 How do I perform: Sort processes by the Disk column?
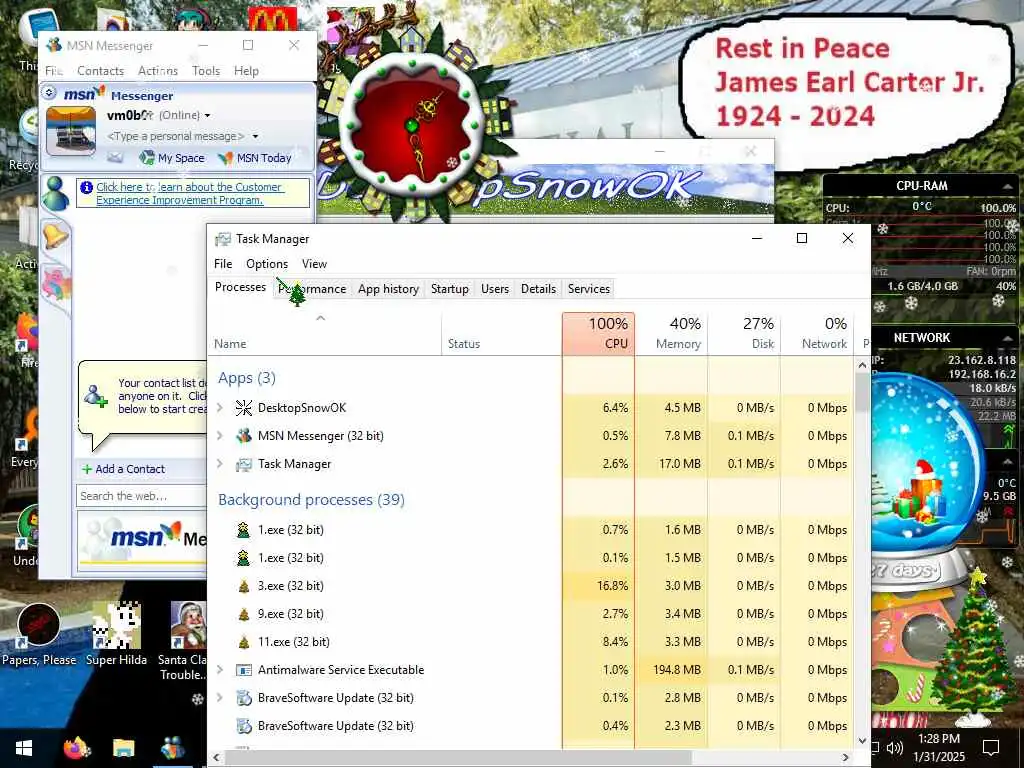744,334
